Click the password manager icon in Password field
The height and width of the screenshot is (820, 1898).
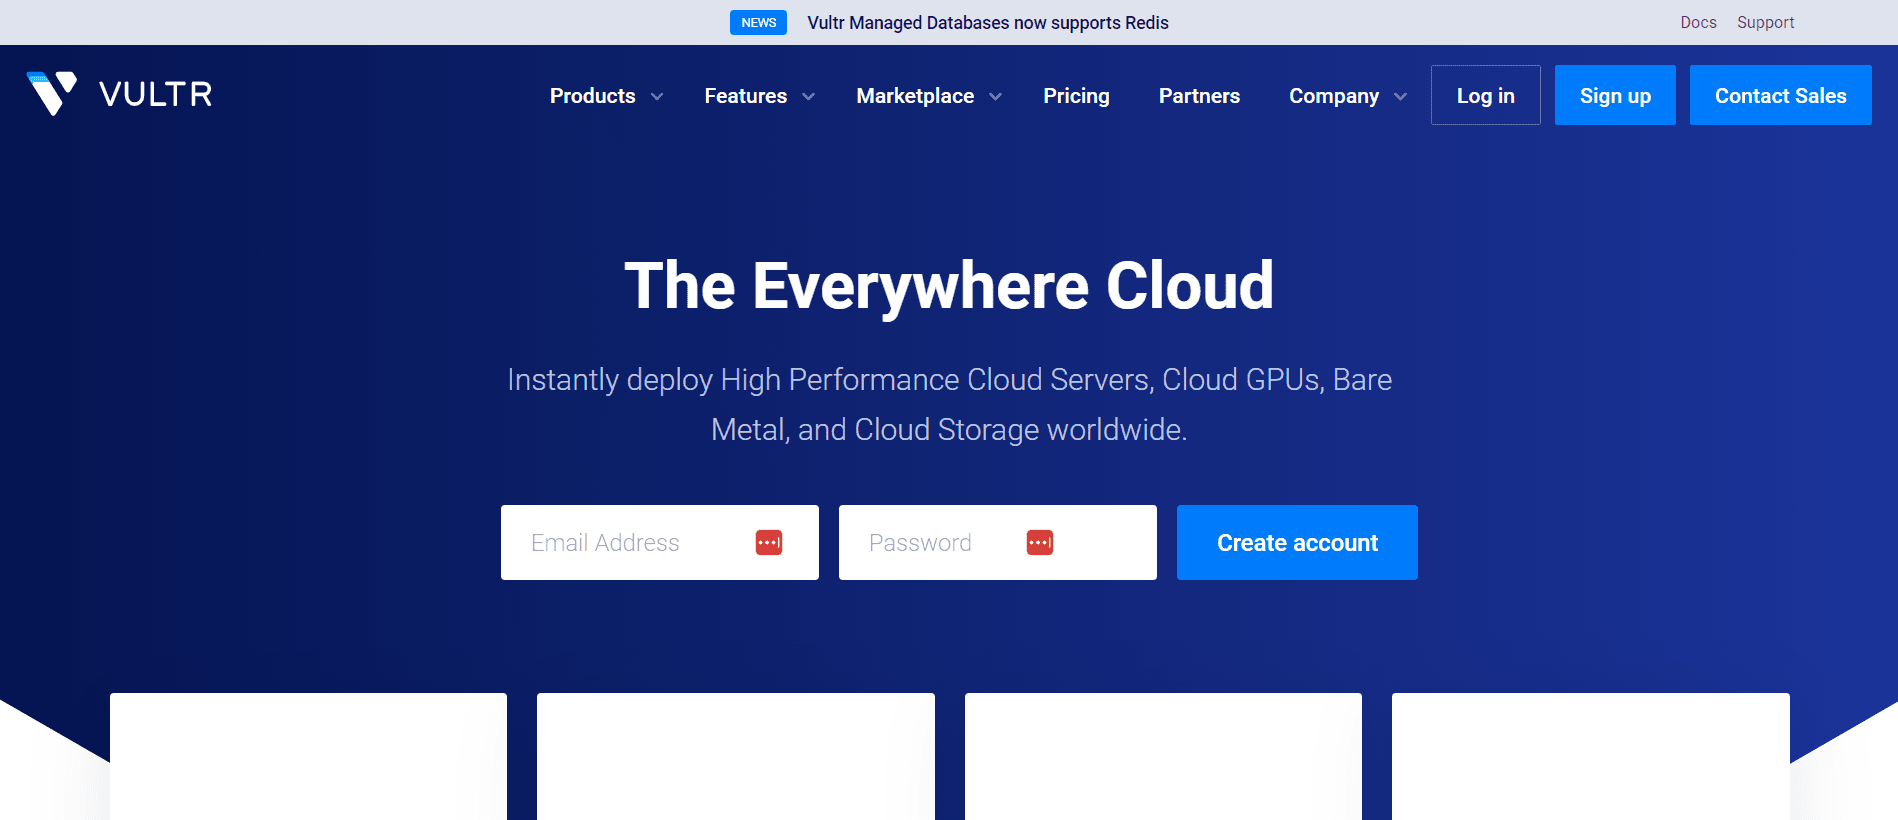pos(1039,542)
